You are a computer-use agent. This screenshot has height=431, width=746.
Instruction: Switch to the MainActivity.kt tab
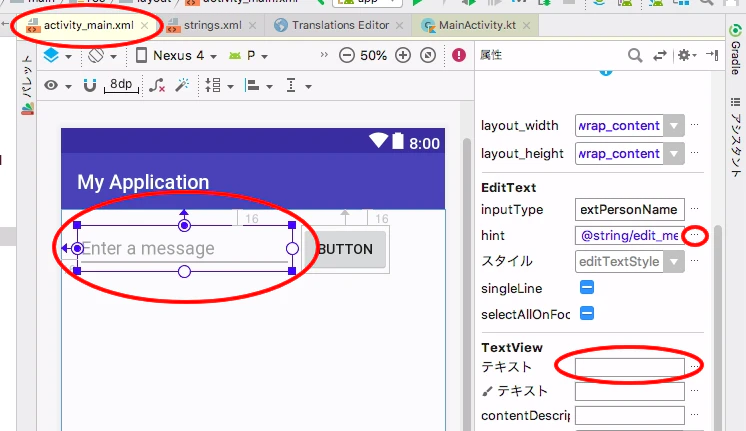click(x=477, y=25)
